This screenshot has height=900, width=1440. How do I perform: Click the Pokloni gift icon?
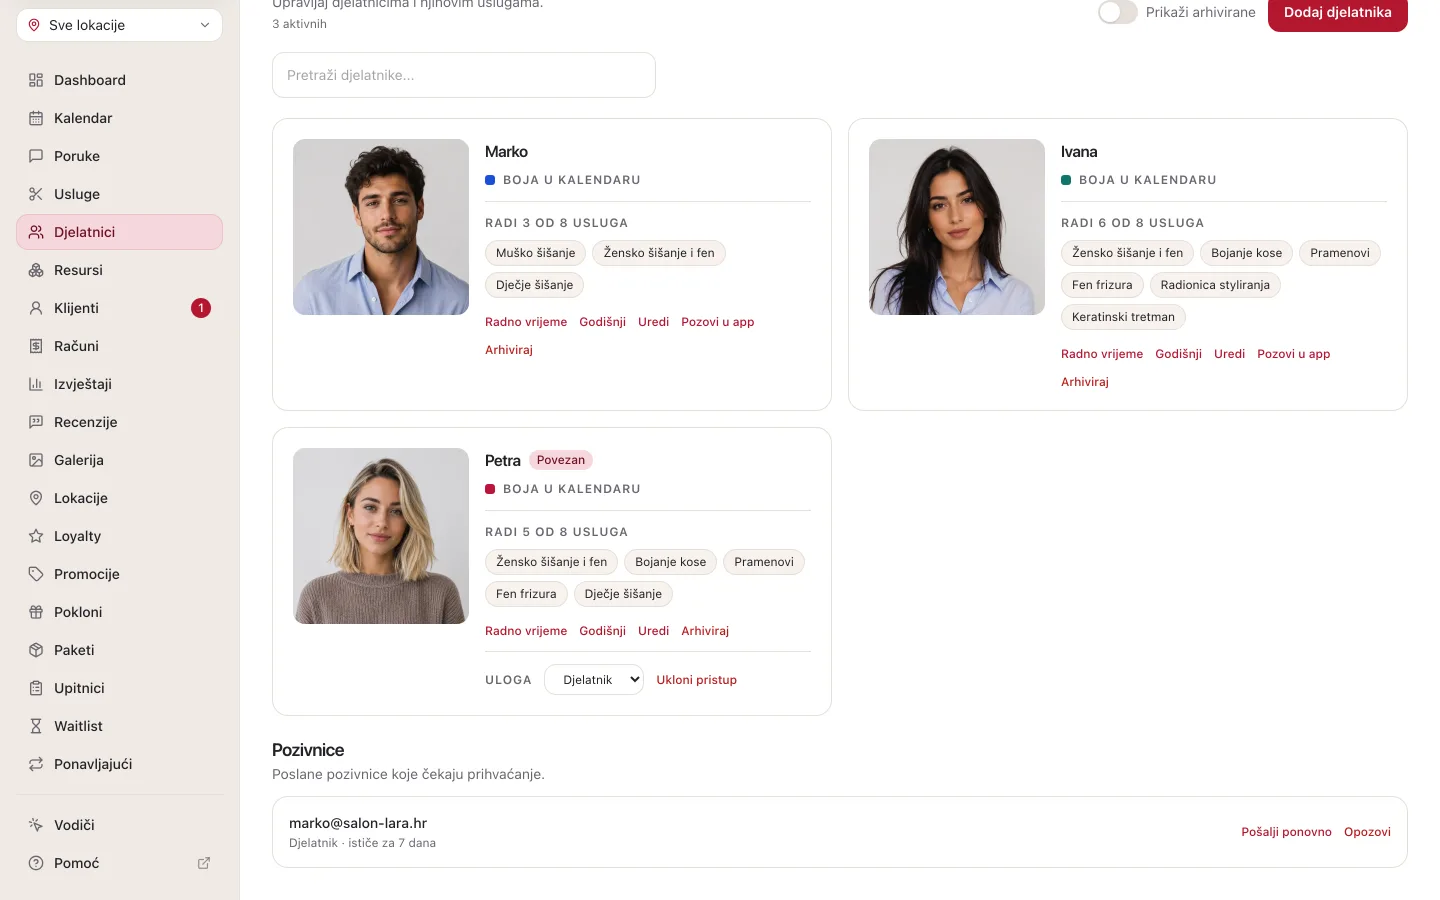coord(36,612)
